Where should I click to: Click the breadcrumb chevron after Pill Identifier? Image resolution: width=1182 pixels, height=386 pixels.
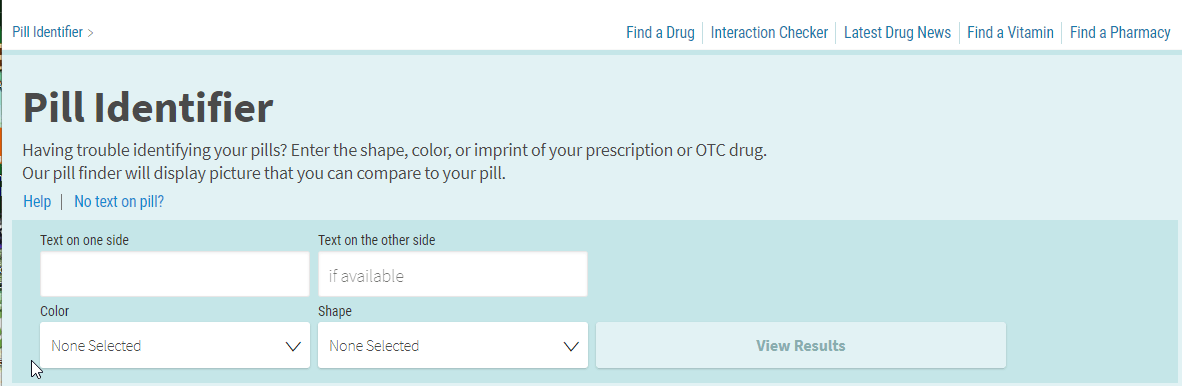(x=90, y=33)
